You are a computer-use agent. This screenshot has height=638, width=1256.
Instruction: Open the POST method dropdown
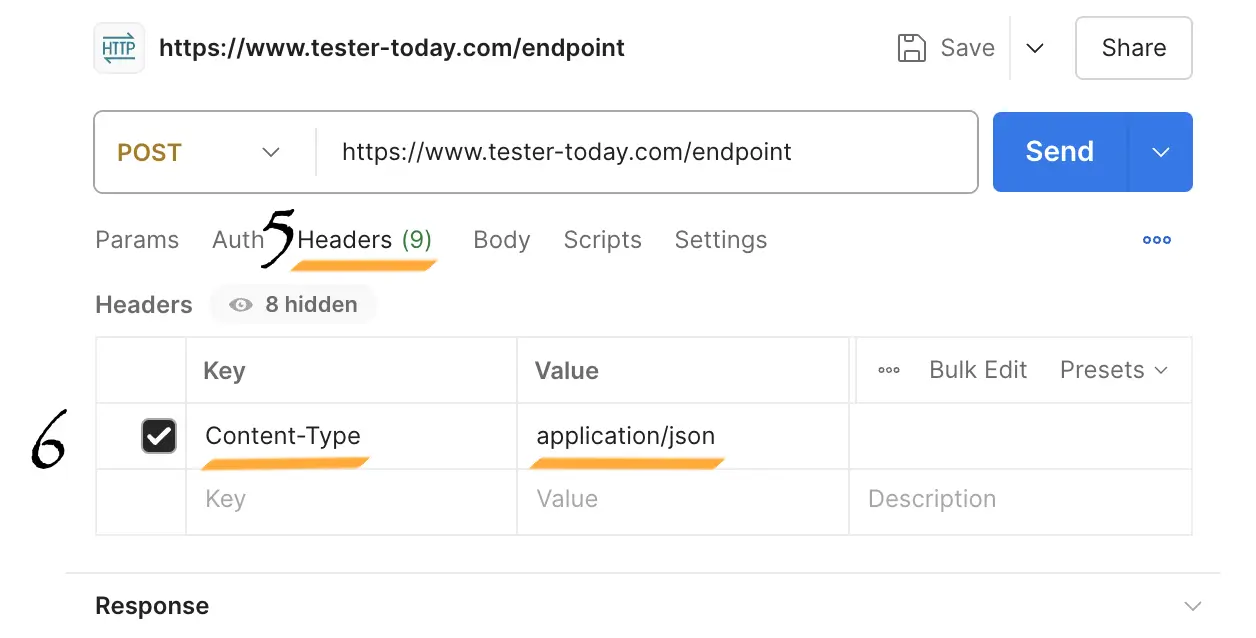[269, 152]
